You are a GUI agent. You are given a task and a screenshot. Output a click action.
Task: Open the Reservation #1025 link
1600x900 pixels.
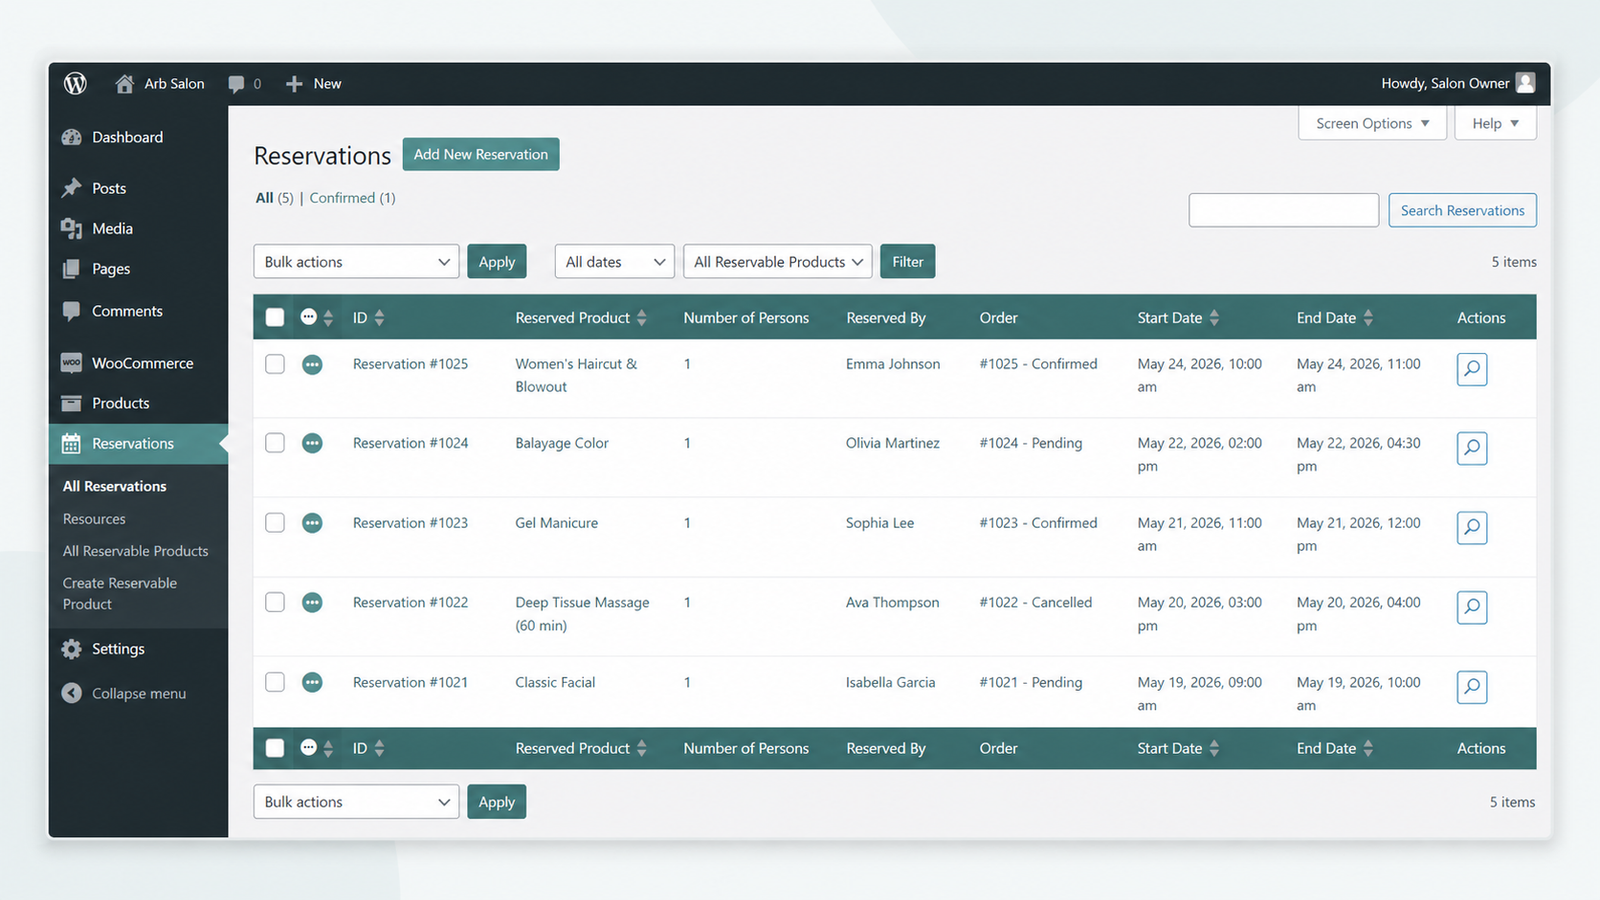pos(410,364)
